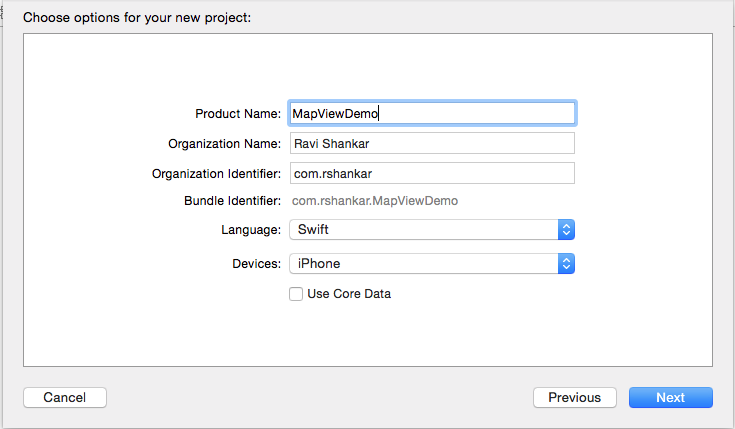Click the Language label

pyautogui.click(x=251, y=230)
